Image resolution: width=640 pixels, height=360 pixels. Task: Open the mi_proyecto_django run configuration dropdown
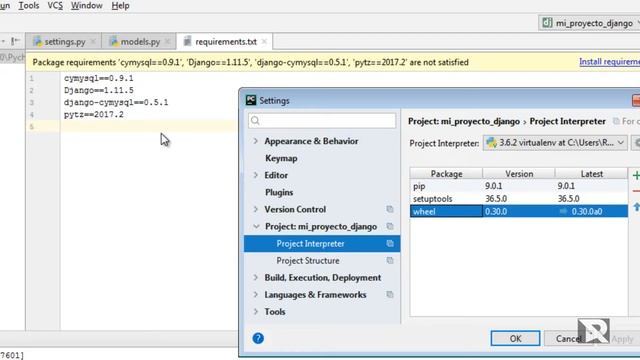(590, 23)
